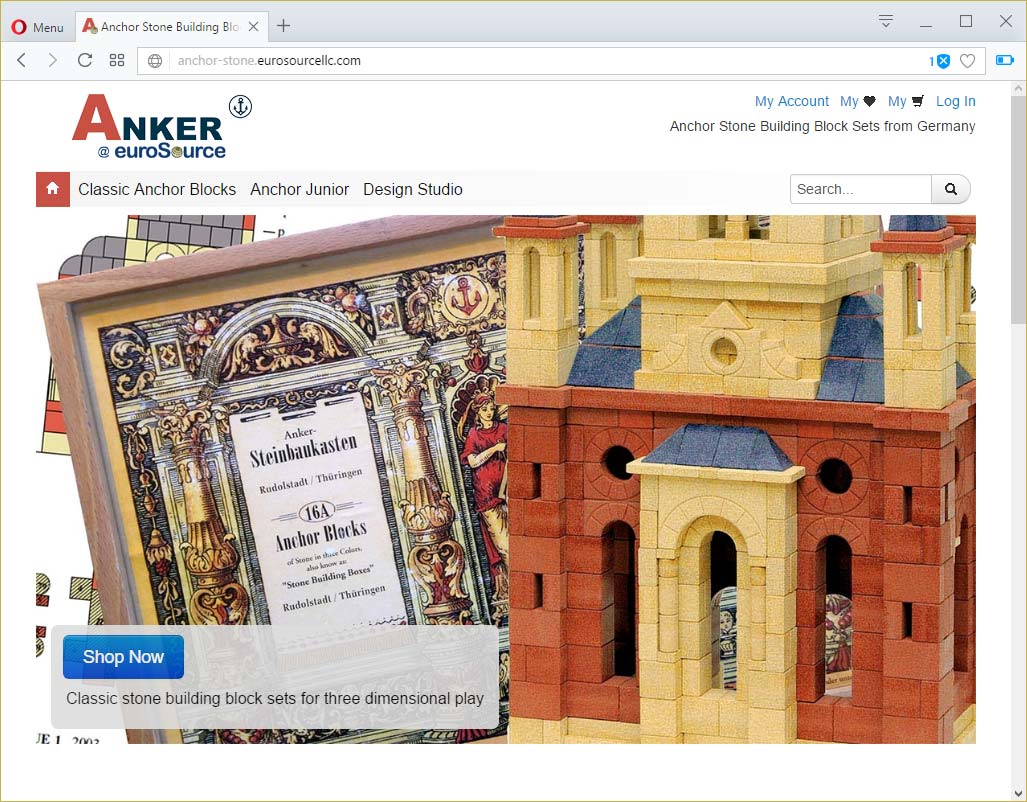Image resolution: width=1027 pixels, height=802 pixels.
Task: Add page to bookmarks with heart icon
Action: coord(967,61)
